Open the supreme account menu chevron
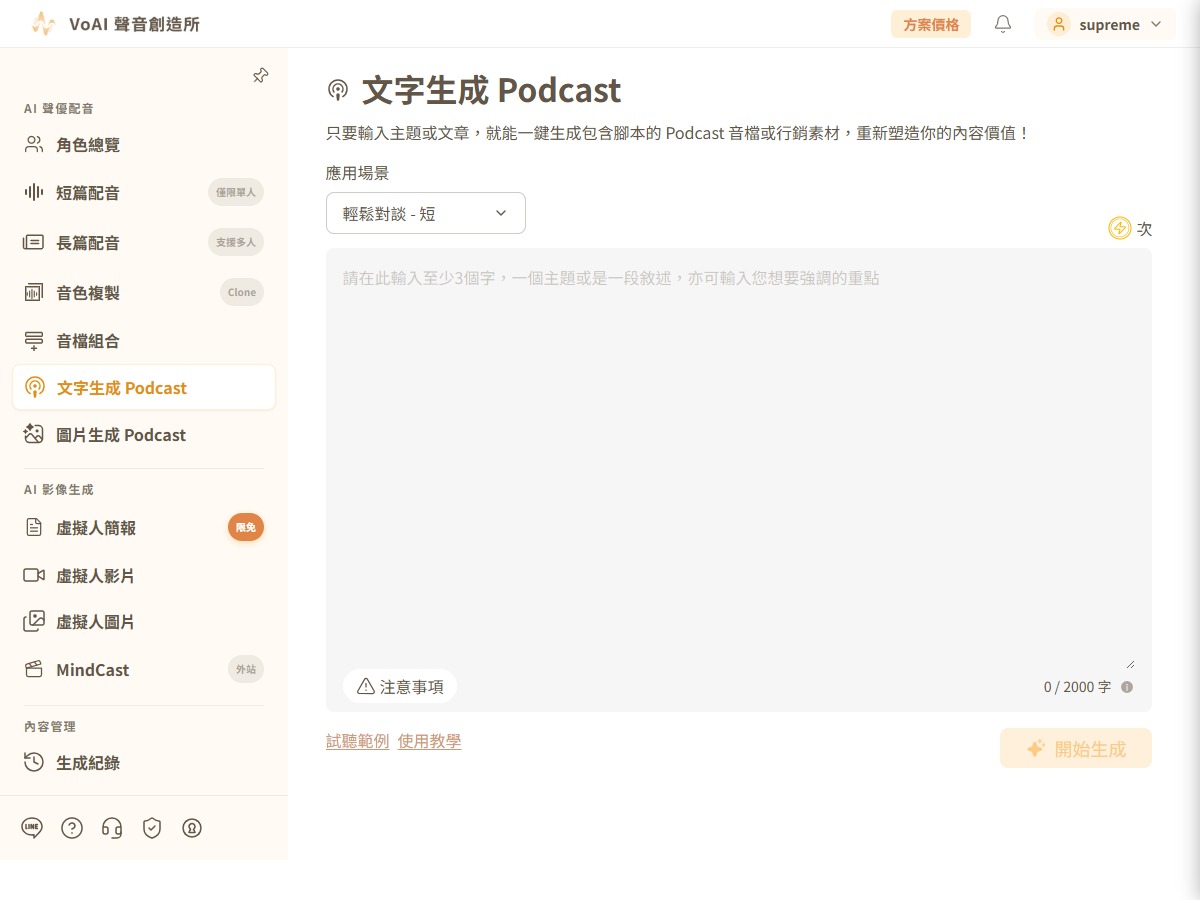The image size is (1200, 900). [1156, 24]
